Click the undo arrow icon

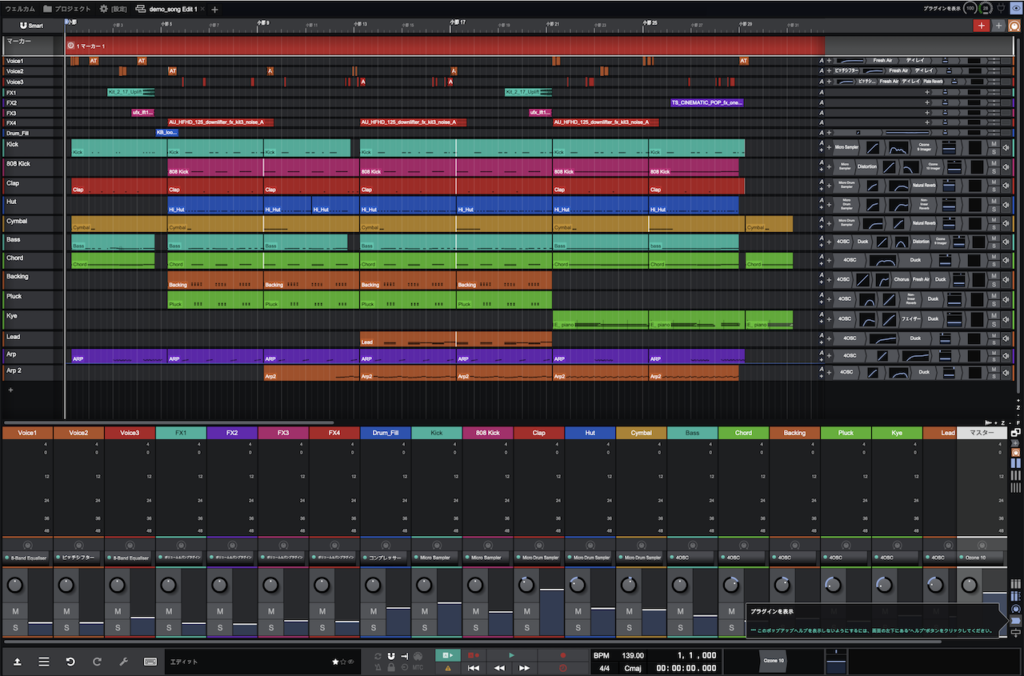coord(70,661)
